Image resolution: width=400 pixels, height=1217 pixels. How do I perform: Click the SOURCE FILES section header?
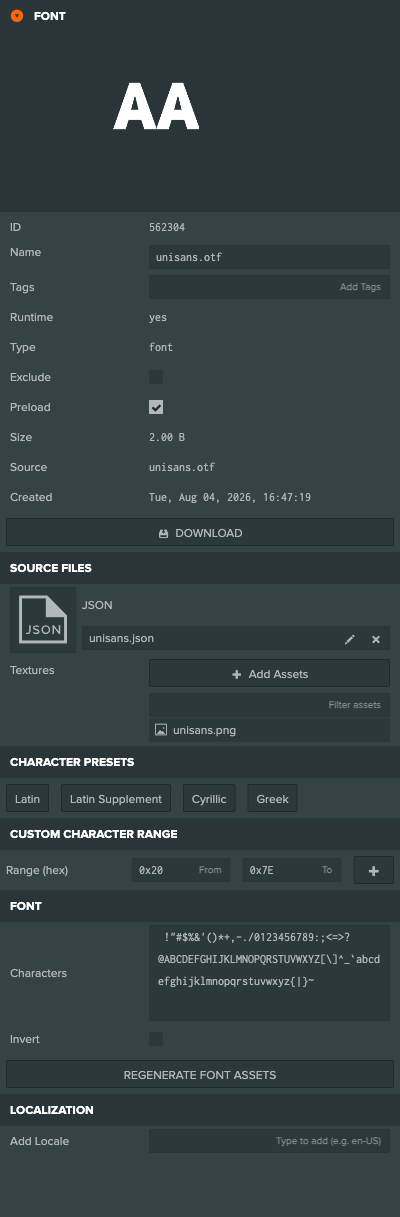pyautogui.click(x=200, y=568)
